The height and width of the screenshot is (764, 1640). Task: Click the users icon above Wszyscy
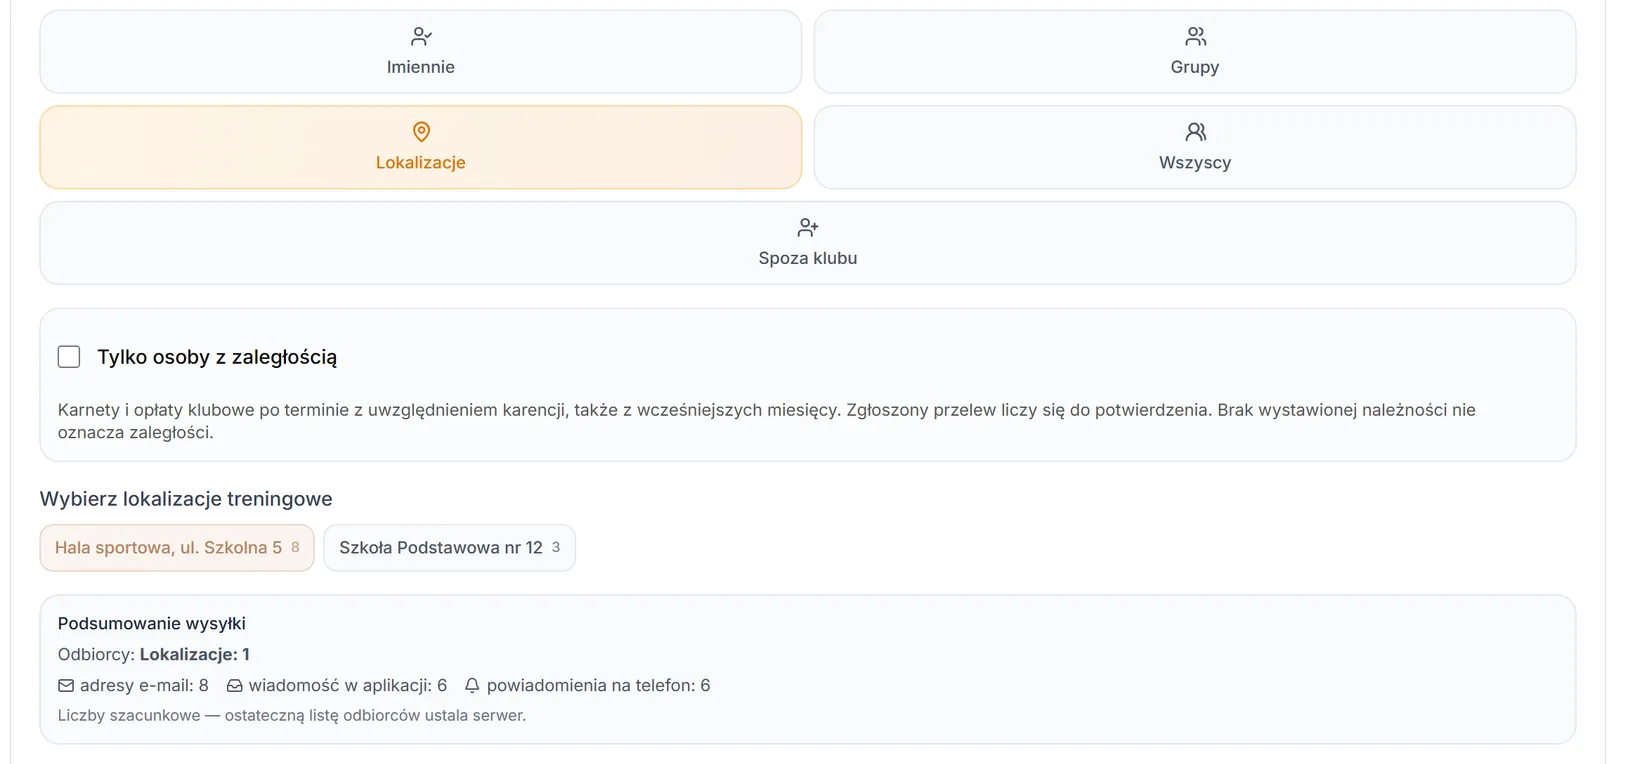1195,132
